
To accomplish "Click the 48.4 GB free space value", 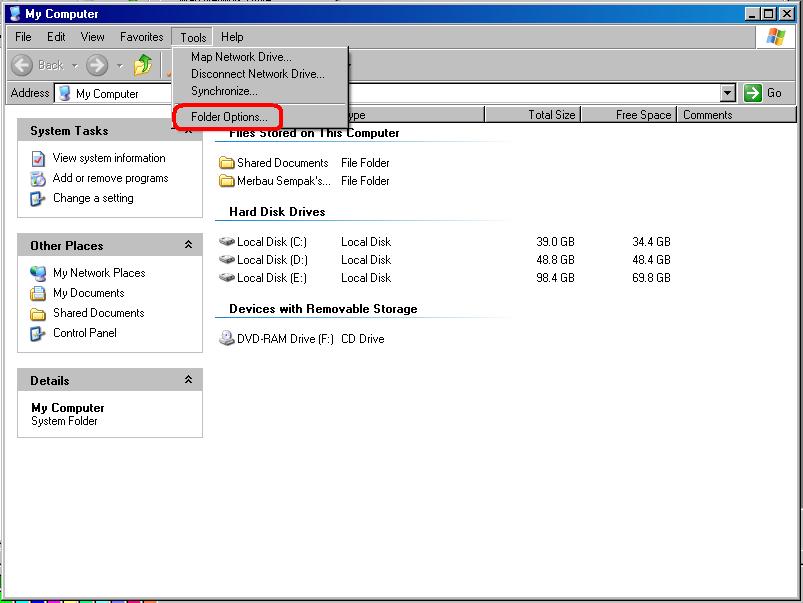I will pyautogui.click(x=651, y=260).
